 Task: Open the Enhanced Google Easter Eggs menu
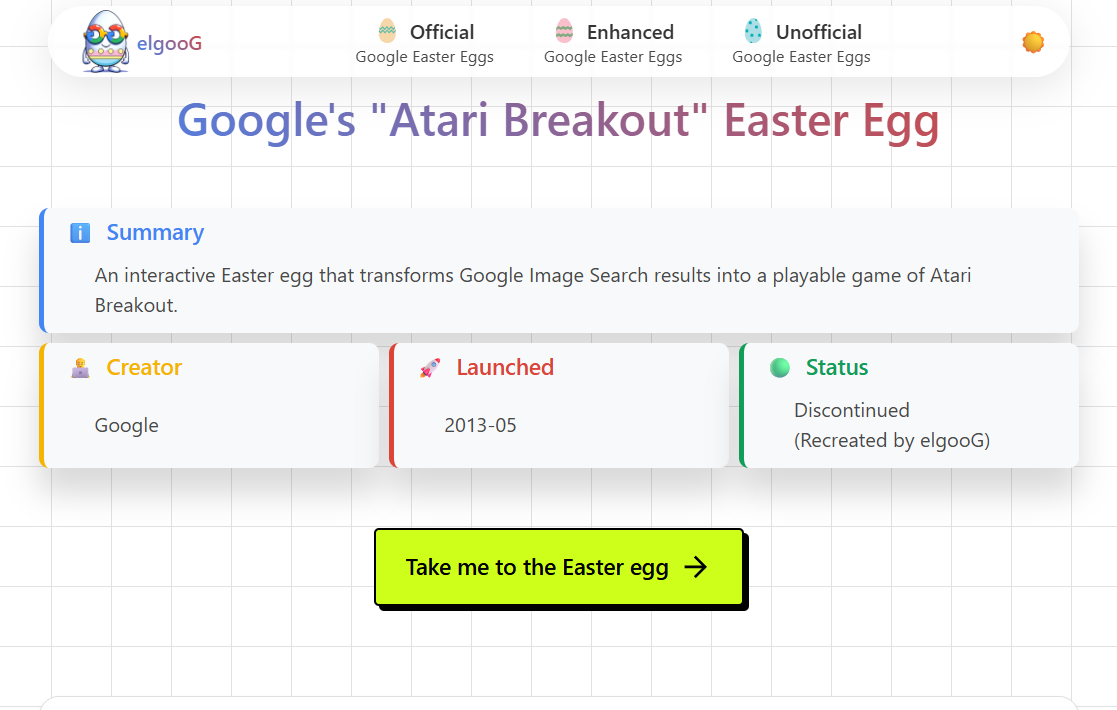click(x=613, y=44)
